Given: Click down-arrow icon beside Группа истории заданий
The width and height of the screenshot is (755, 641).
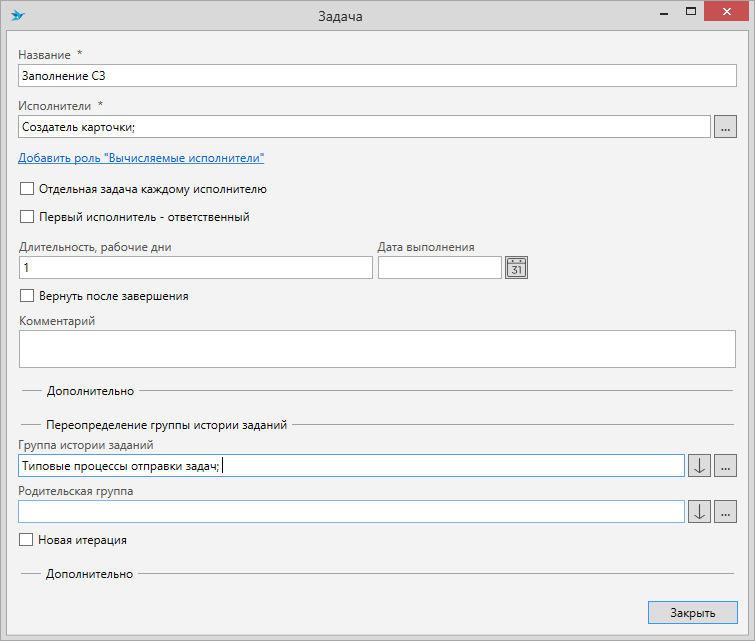Looking at the screenshot, I should coord(699,466).
